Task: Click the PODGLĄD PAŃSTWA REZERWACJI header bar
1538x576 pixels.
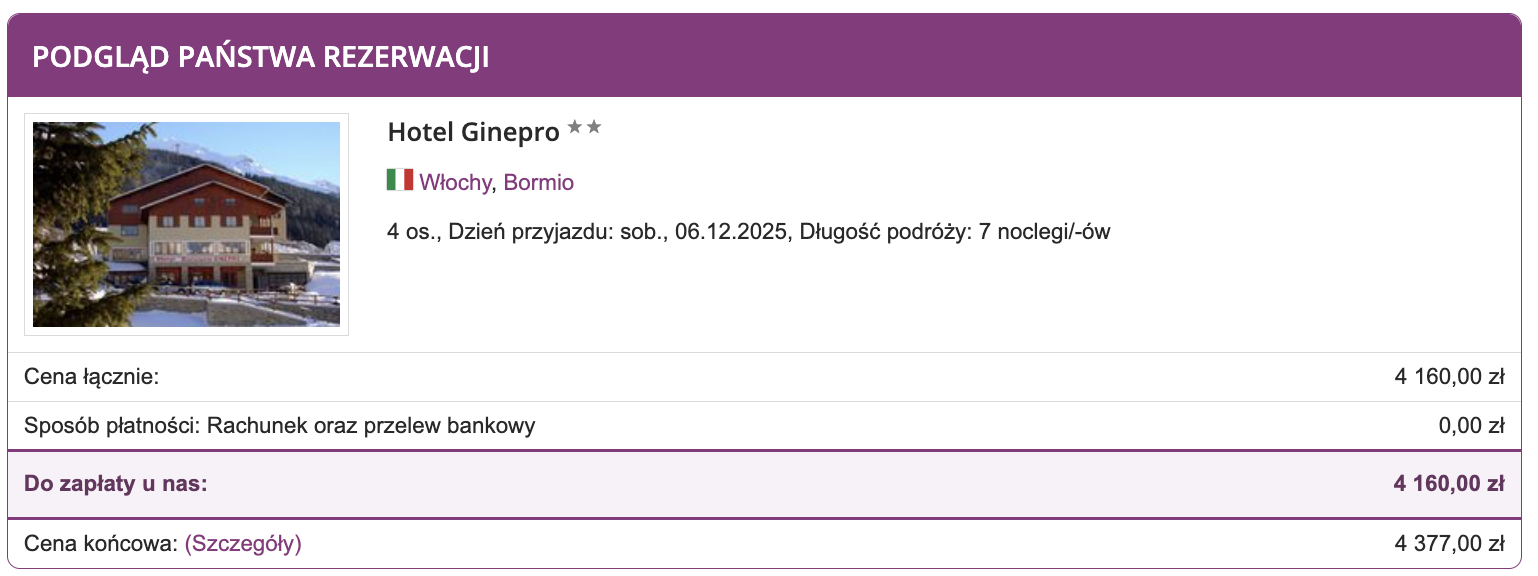Action: (x=261, y=55)
